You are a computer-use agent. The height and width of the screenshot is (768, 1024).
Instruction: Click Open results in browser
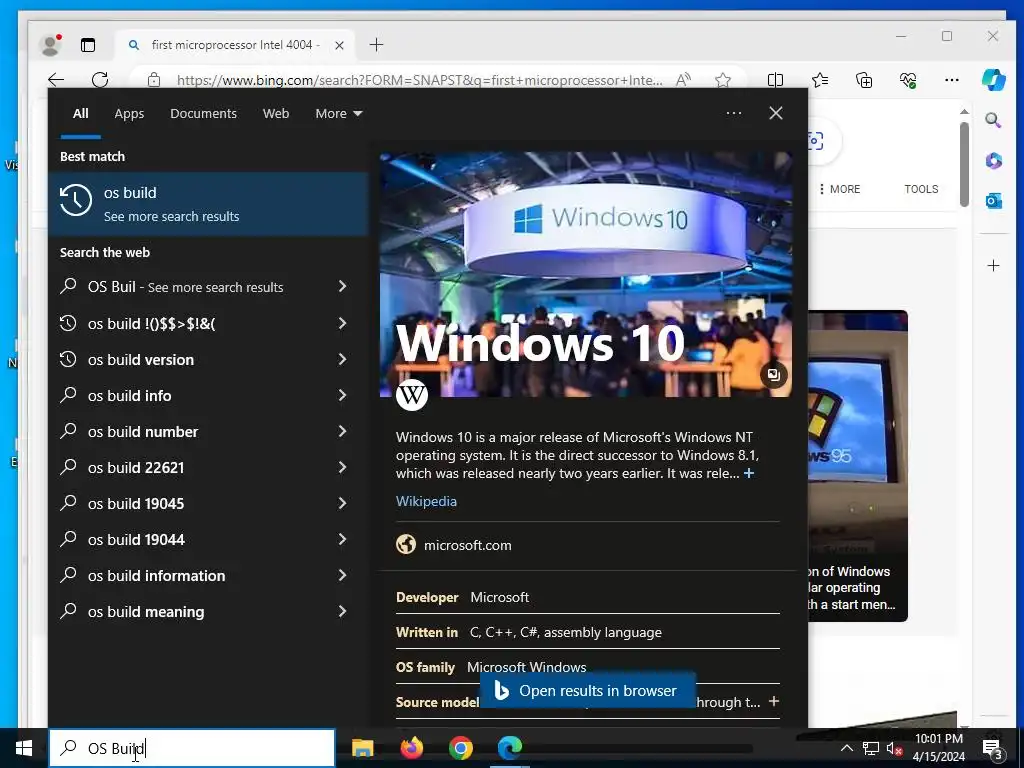pyautogui.click(x=588, y=690)
